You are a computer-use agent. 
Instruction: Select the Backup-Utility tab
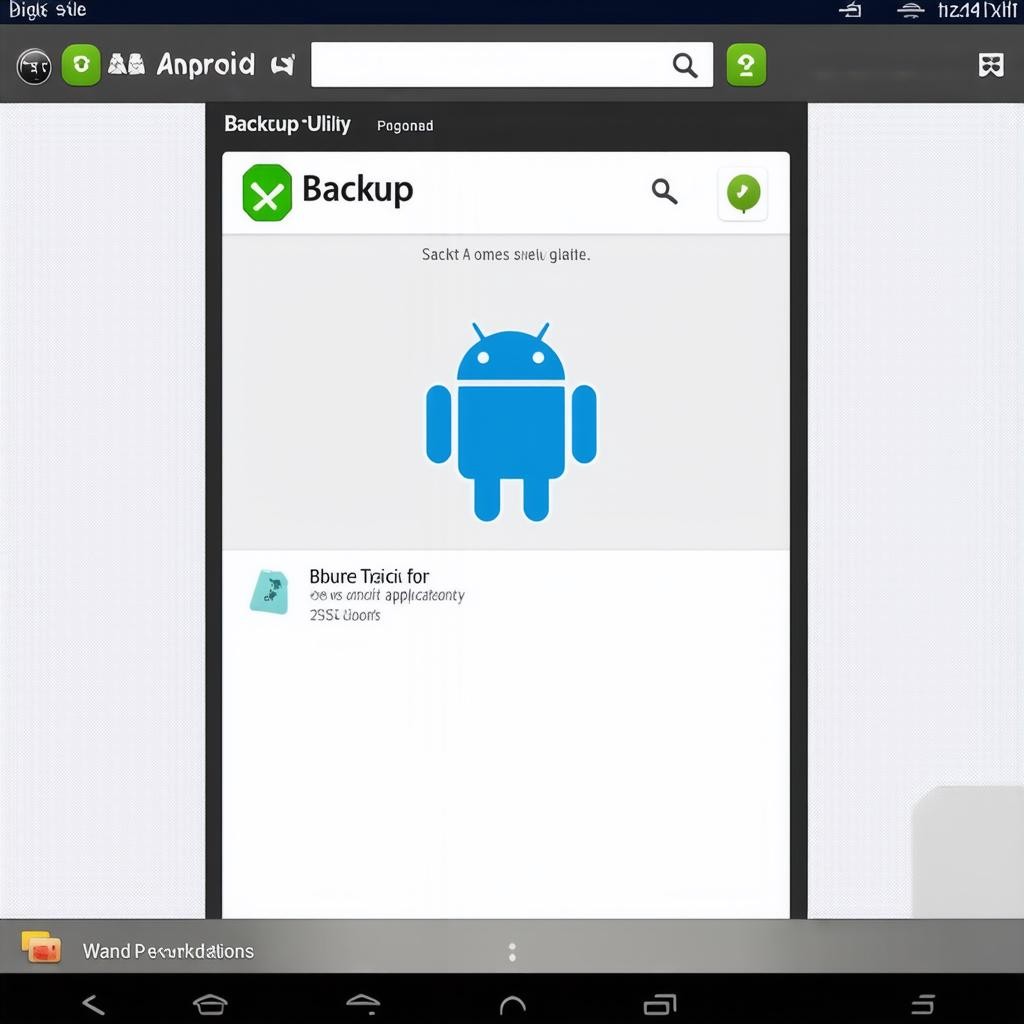(287, 124)
